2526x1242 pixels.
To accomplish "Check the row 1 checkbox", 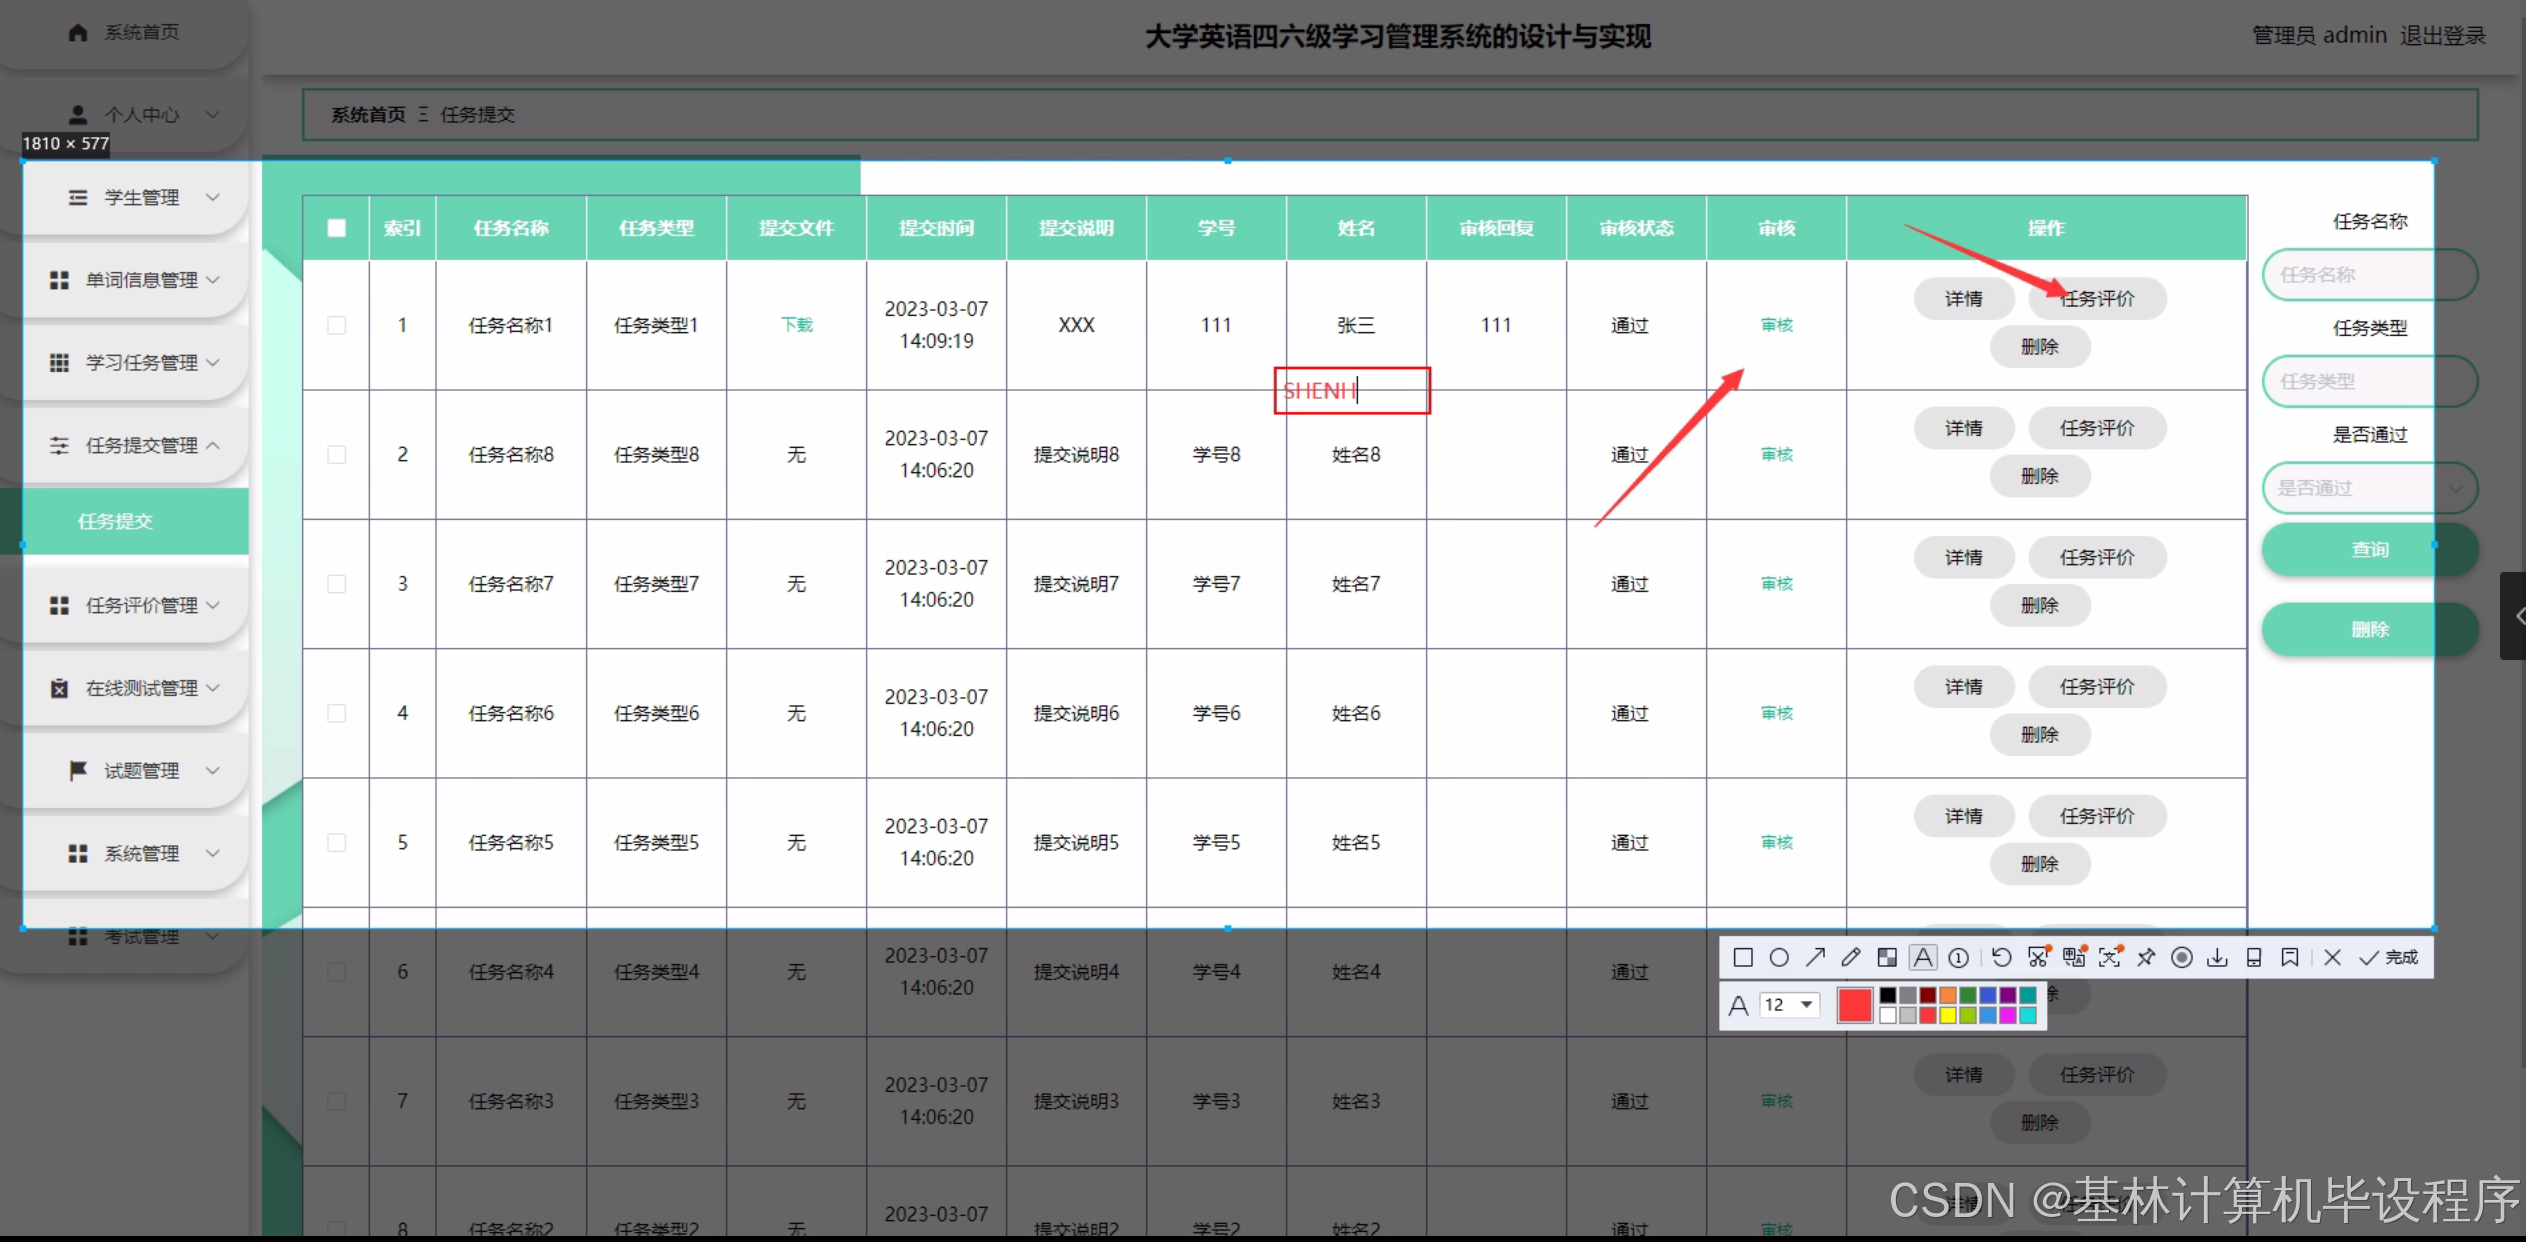I will coord(337,325).
